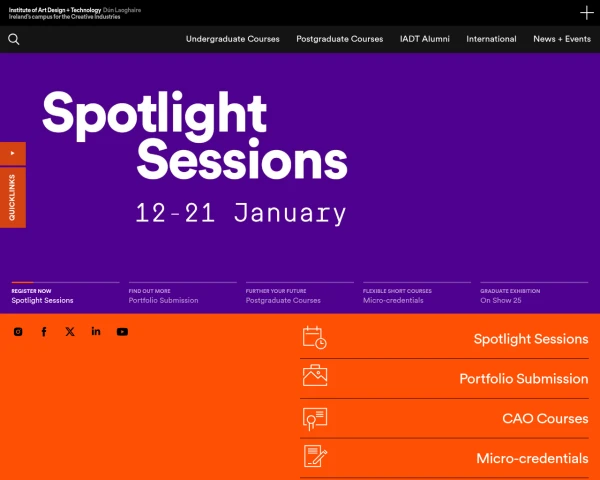The height and width of the screenshot is (480, 600).
Task: Visit the Facebook page icon
Action: [x=44, y=332]
